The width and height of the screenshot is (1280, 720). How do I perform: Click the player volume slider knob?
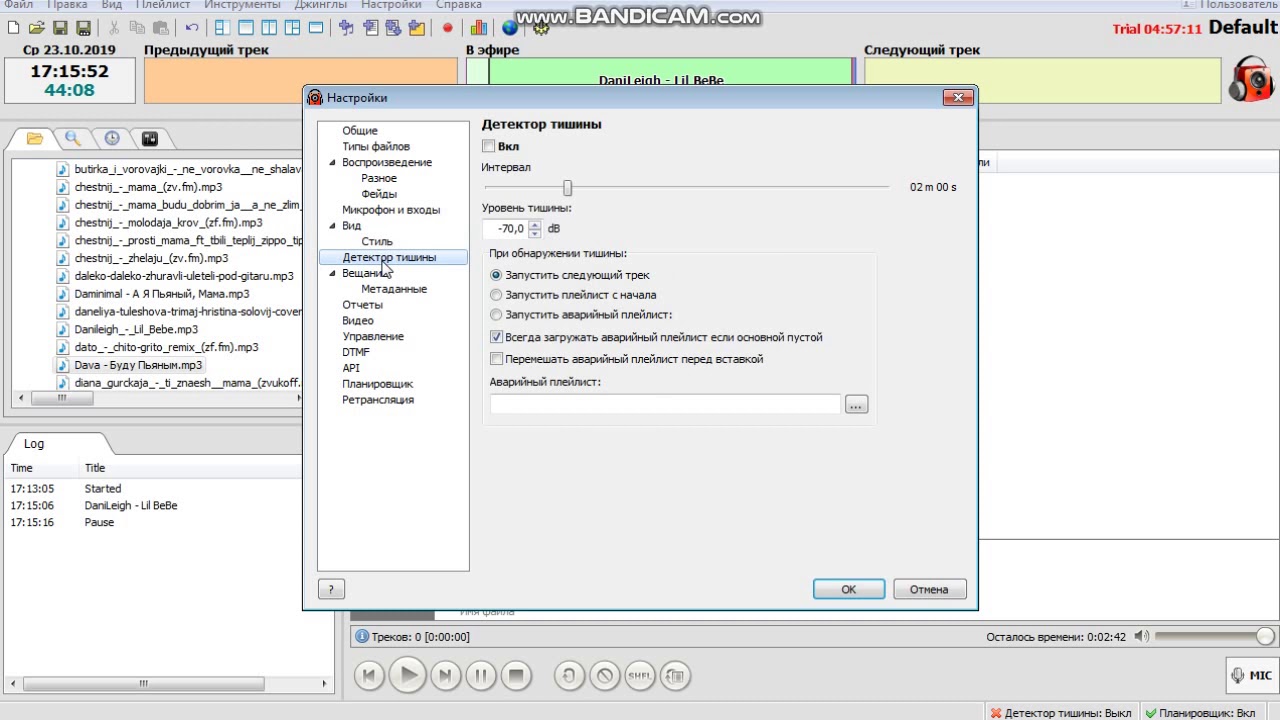1265,636
